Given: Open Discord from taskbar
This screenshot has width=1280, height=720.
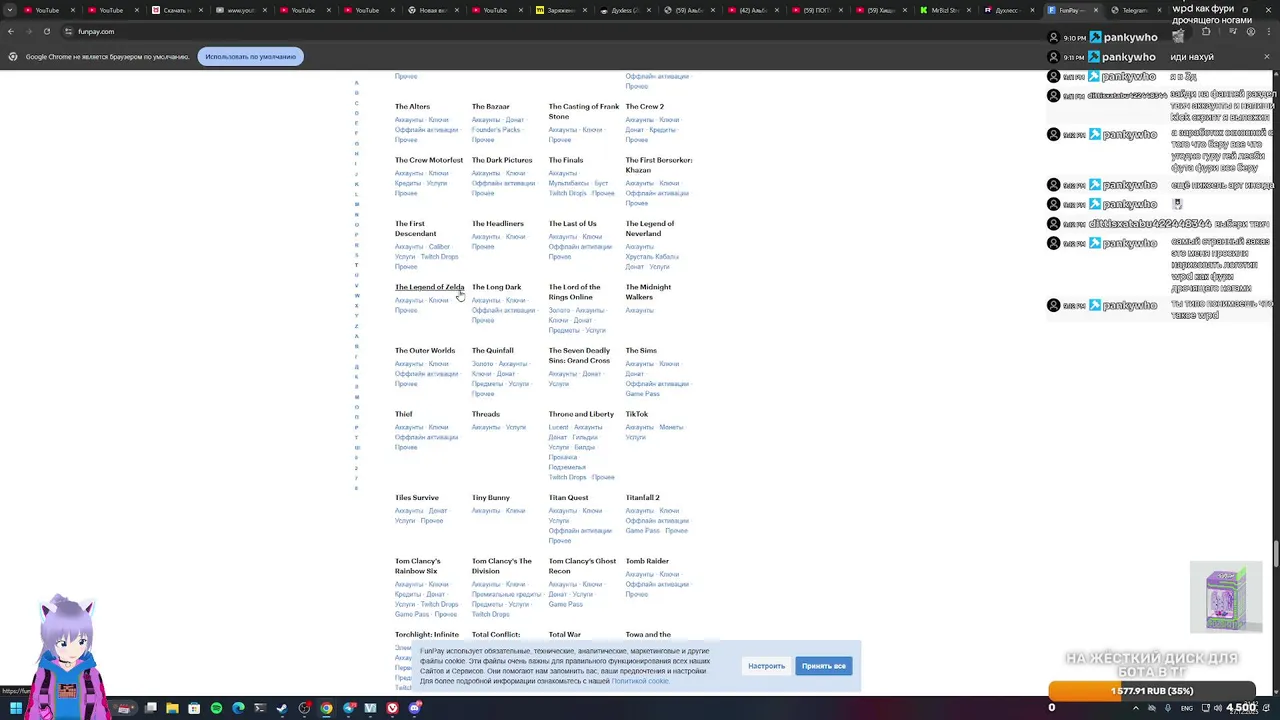Looking at the screenshot, I should [x=415, y=708].
